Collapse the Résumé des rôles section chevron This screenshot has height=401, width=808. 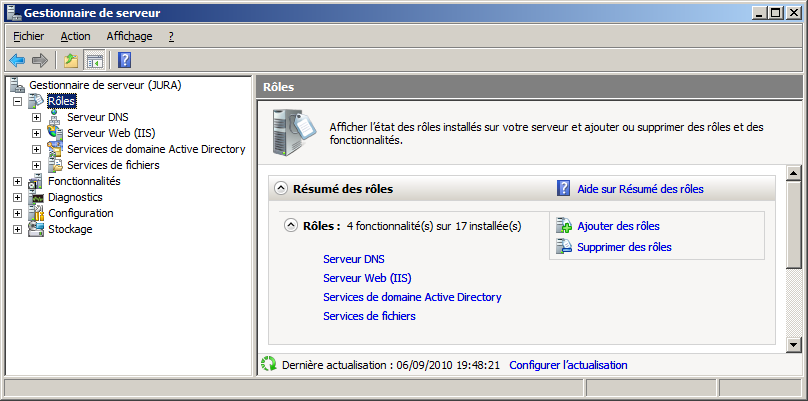click(282, 188)
